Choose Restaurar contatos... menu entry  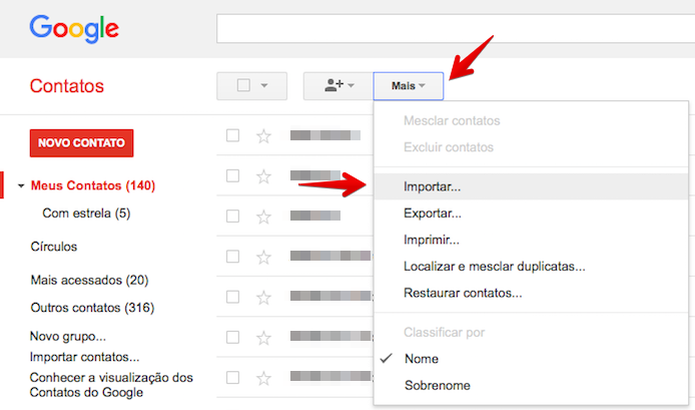pyautogui.click(x=531, y=293)
